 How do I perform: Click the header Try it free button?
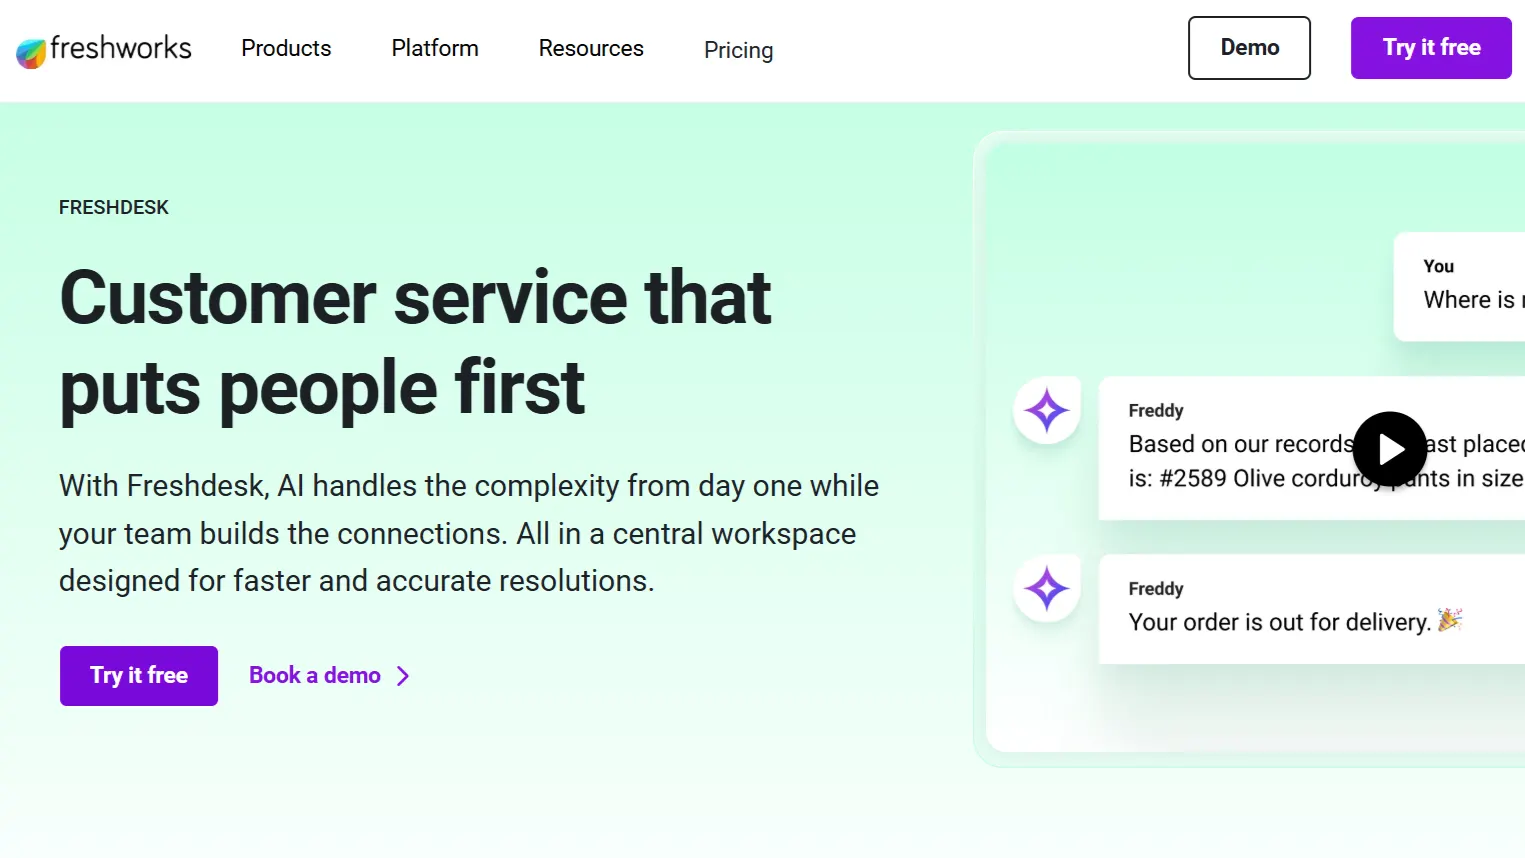1431,48
